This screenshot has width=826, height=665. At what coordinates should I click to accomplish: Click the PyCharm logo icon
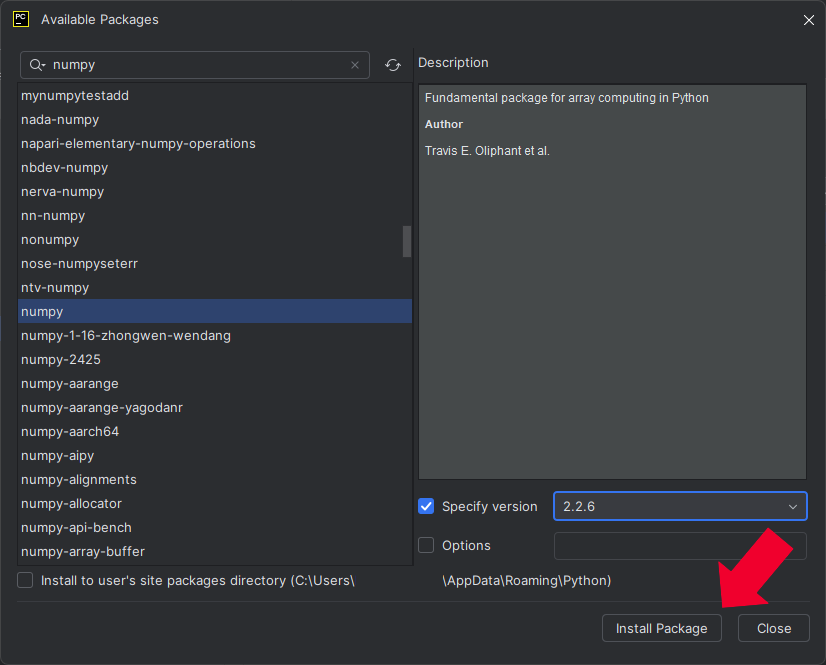(20, 19)
